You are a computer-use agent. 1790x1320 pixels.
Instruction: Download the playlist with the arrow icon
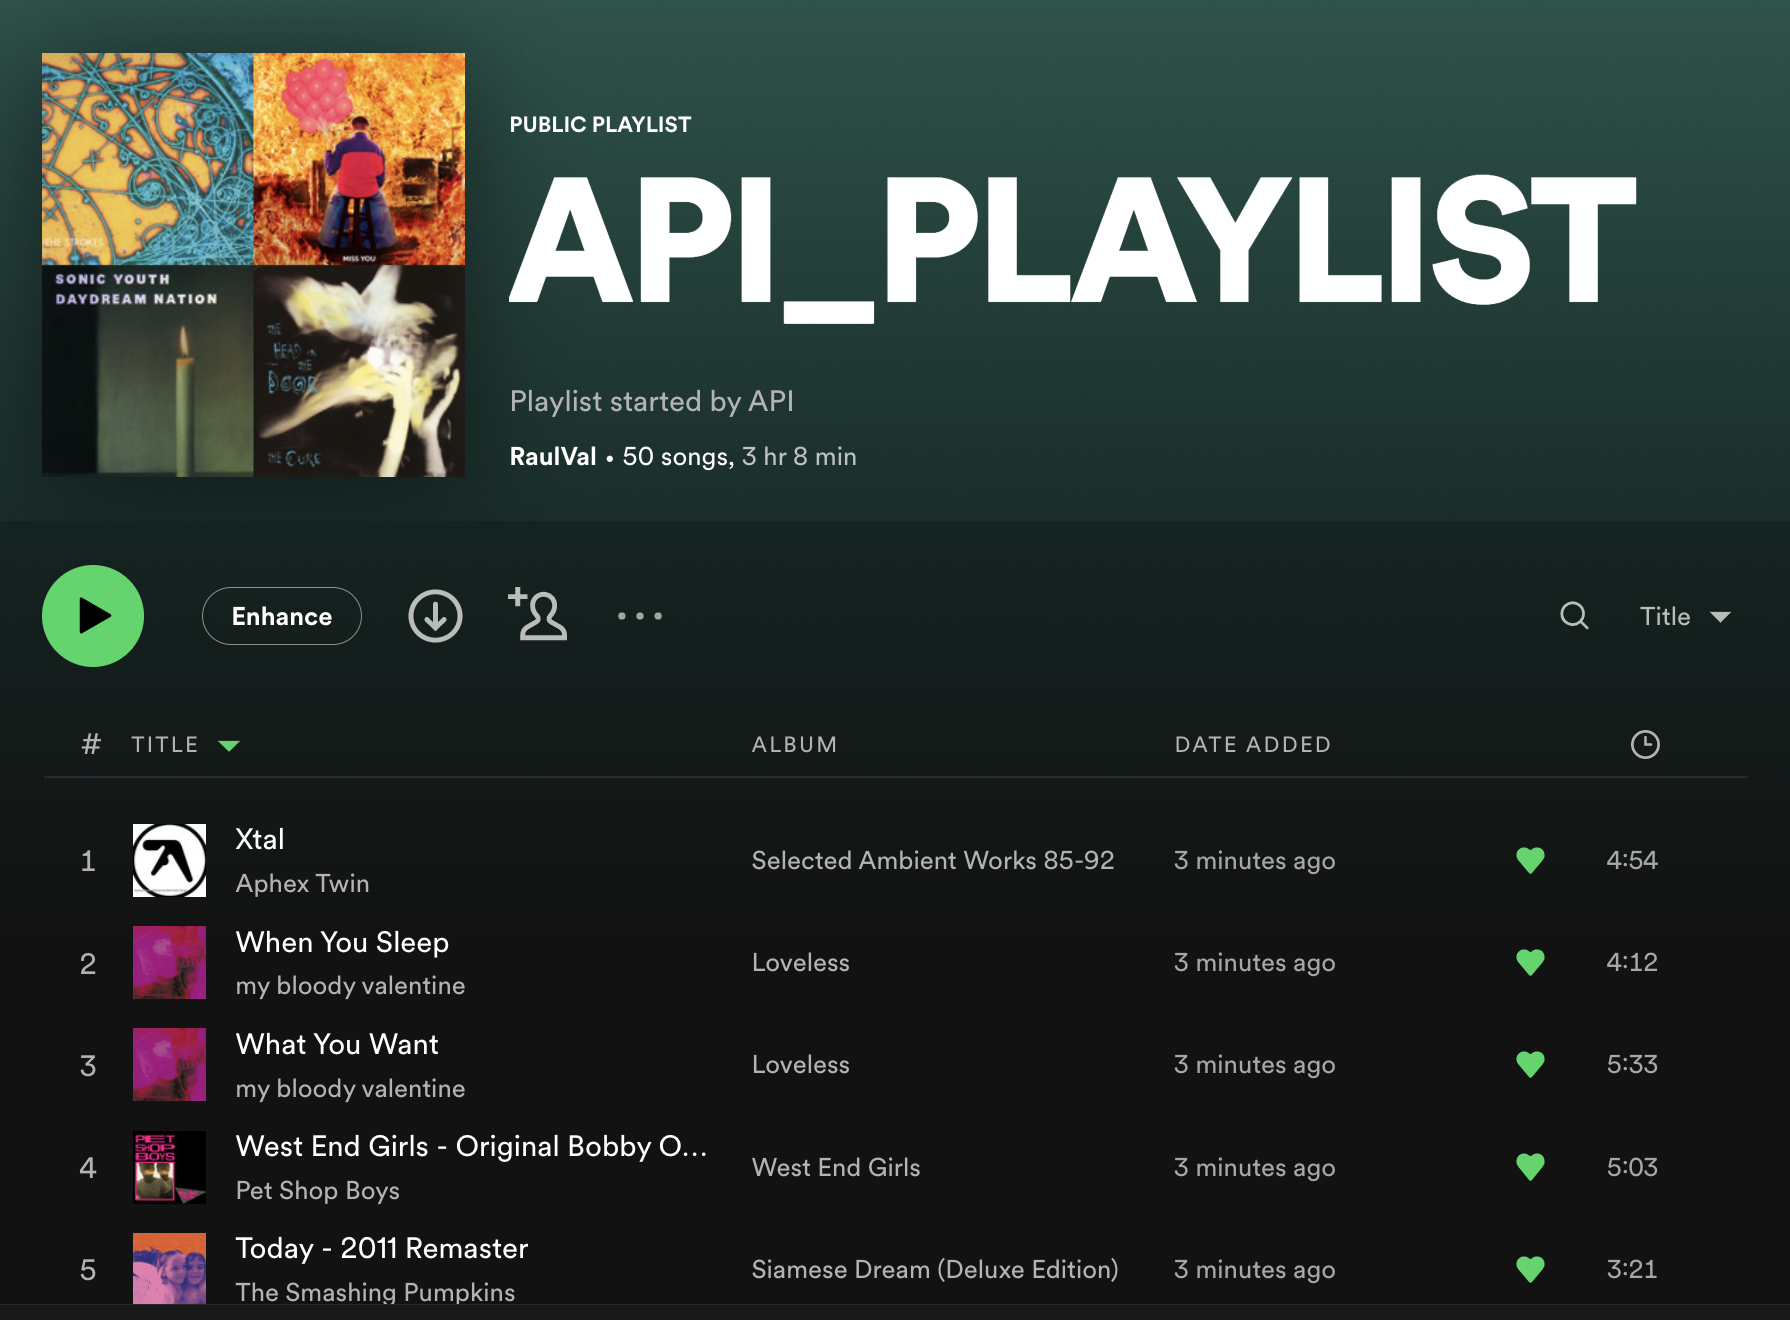pos(435,616)
